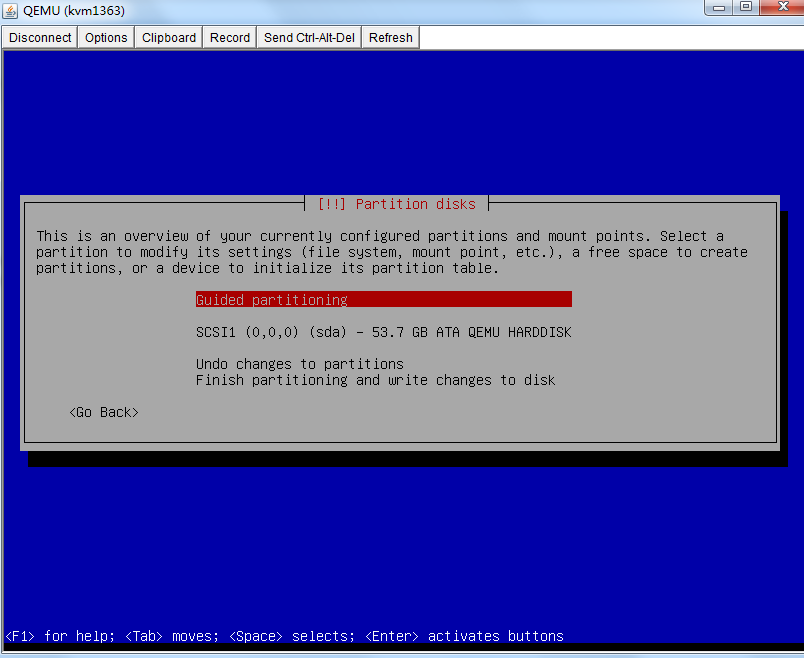
Task: Click the Disconnect button
Action: 40,37
